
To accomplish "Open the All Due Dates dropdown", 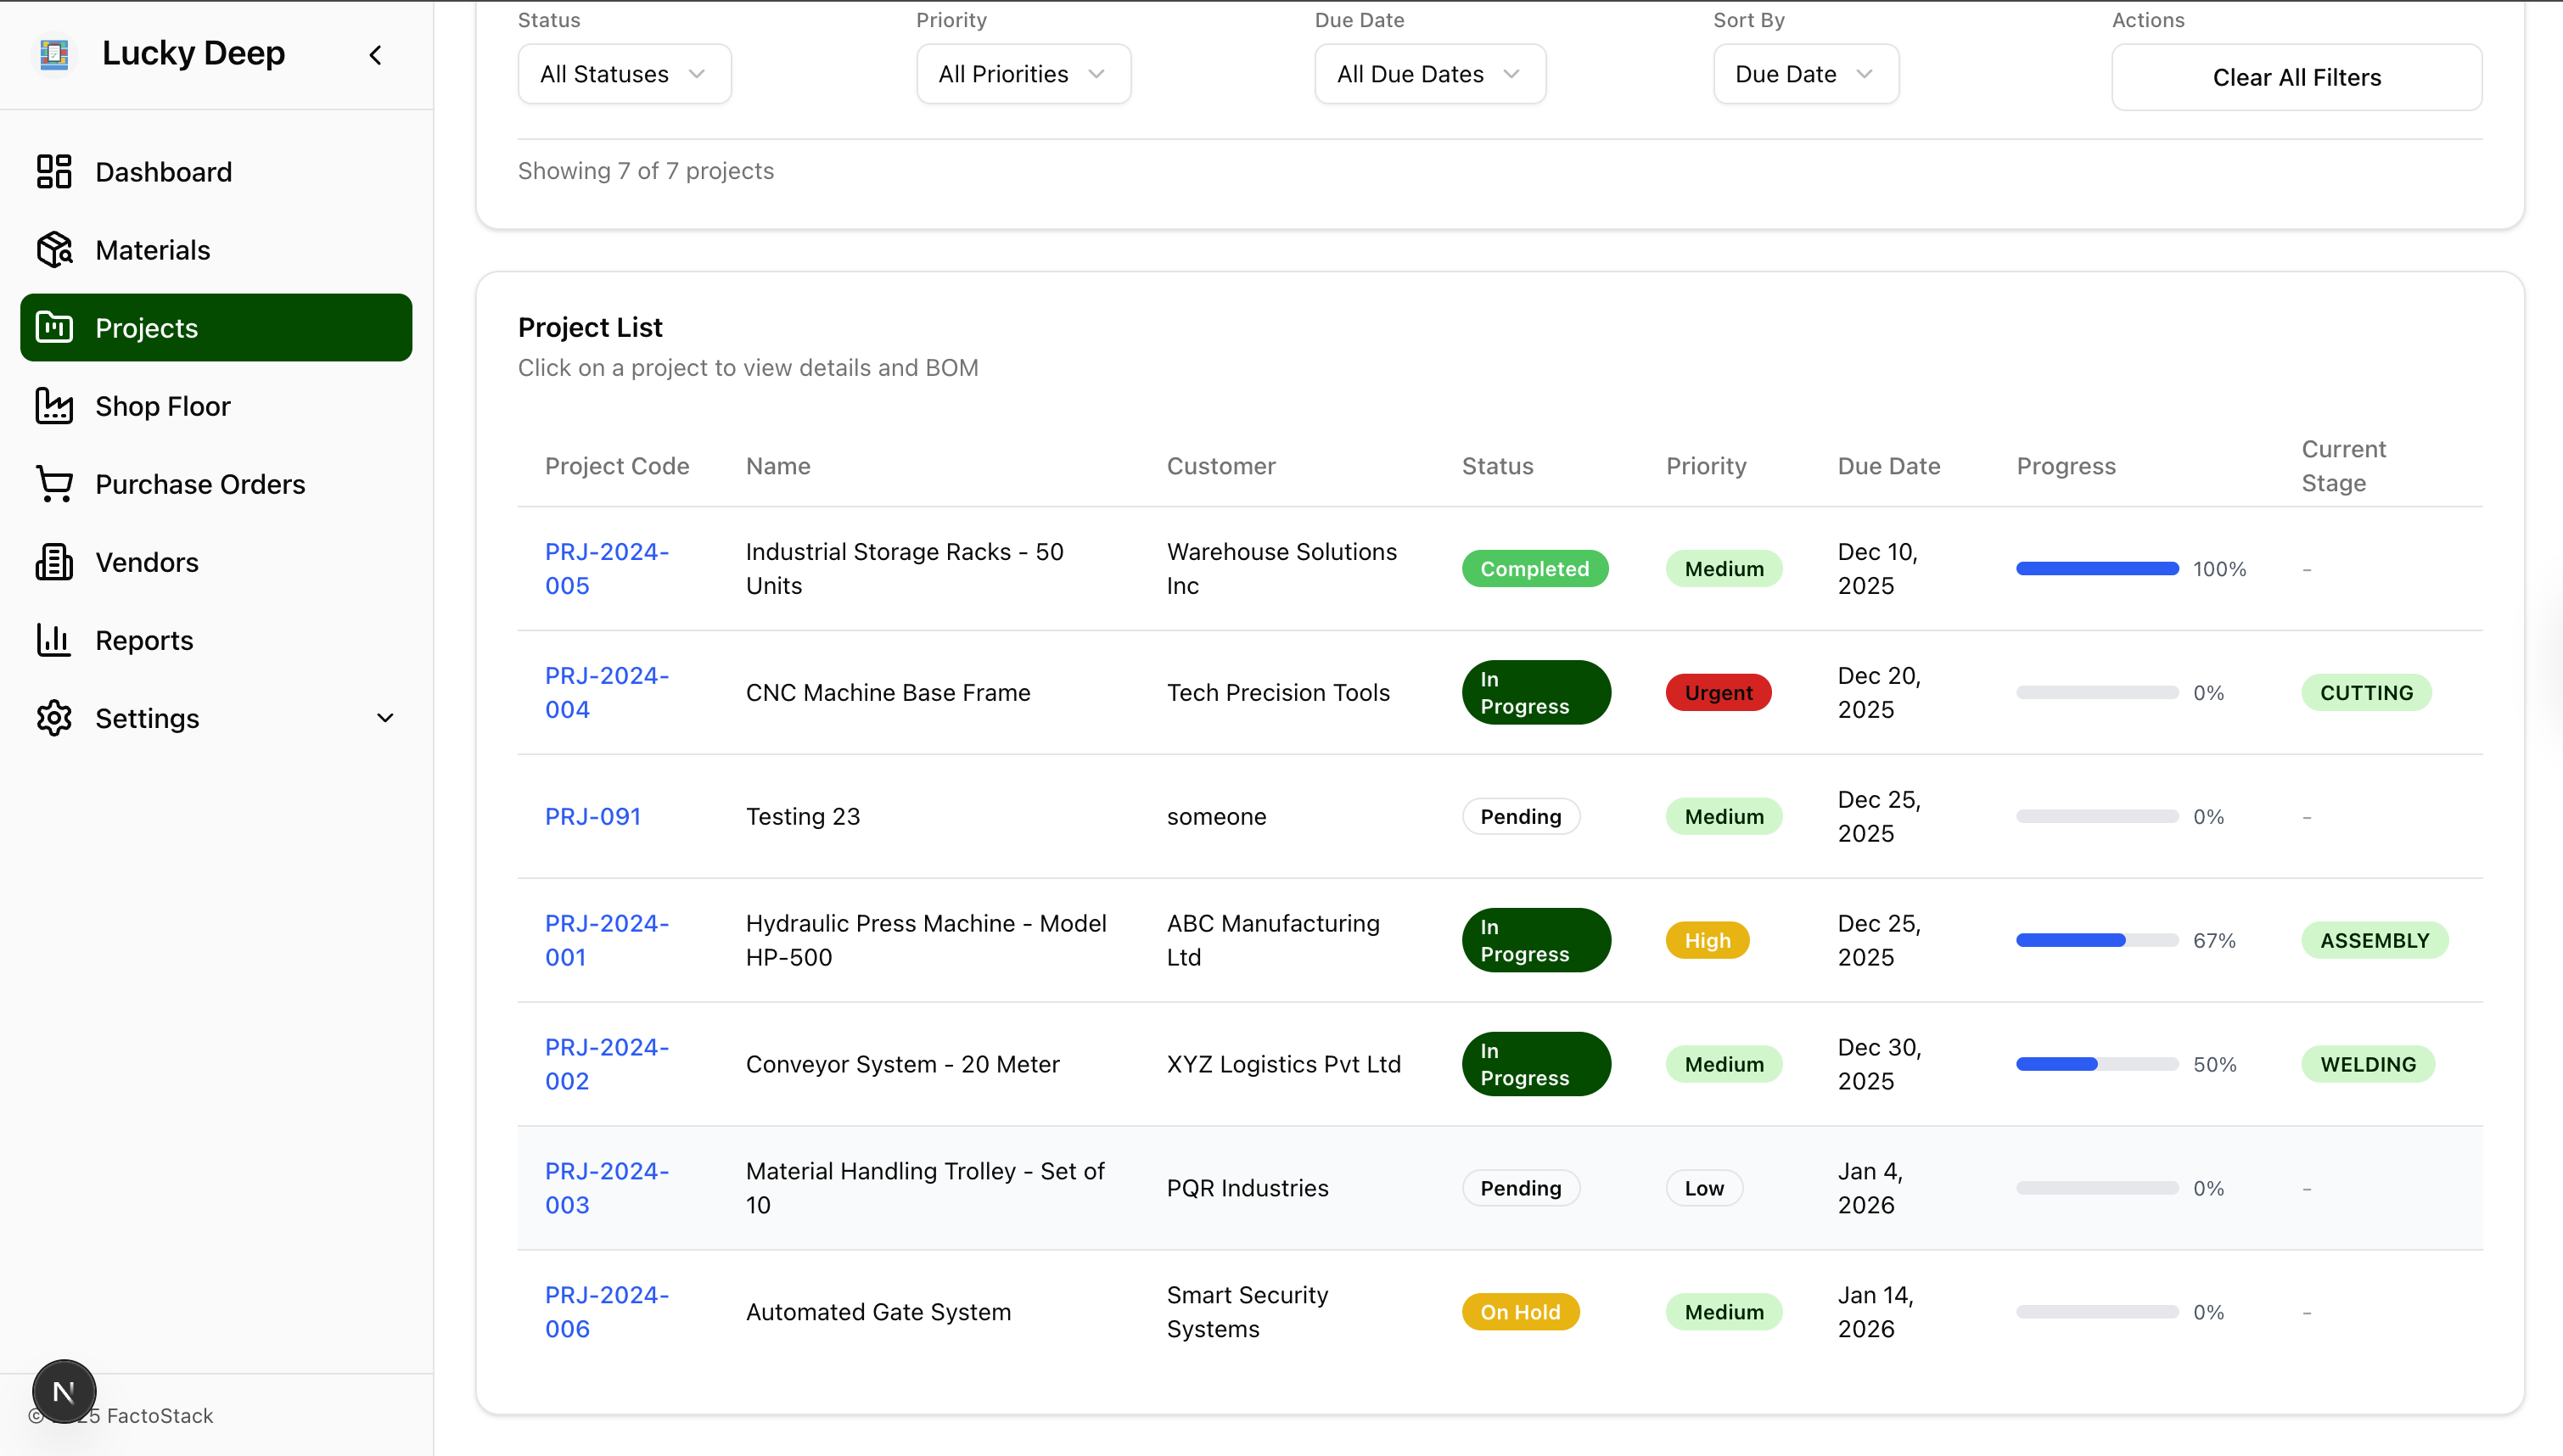I will (1429, 74).
